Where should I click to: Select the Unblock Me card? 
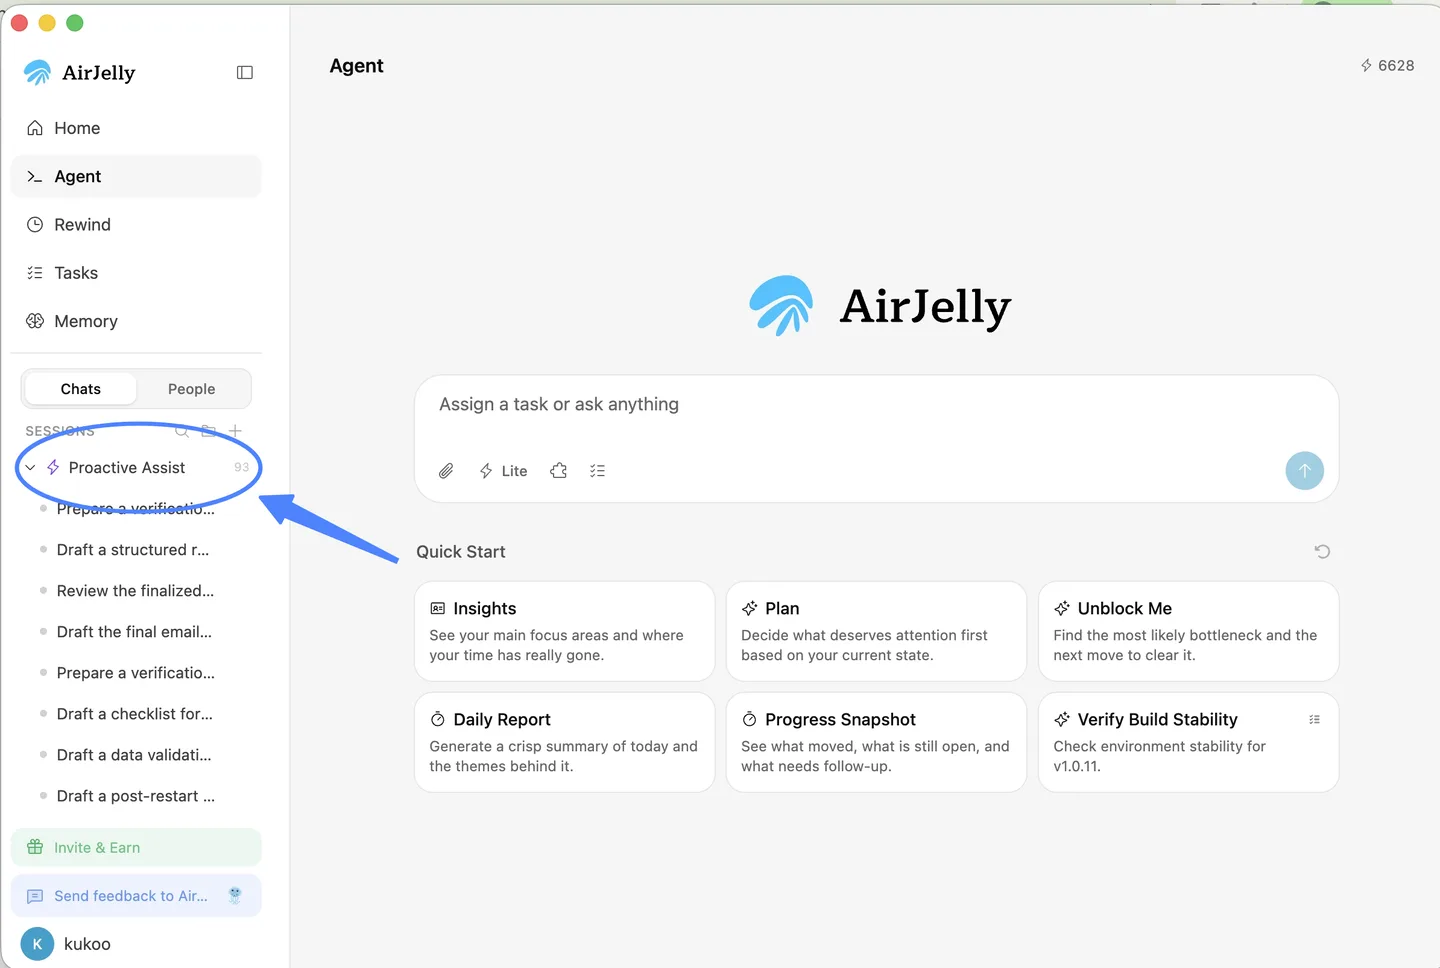1188,631
